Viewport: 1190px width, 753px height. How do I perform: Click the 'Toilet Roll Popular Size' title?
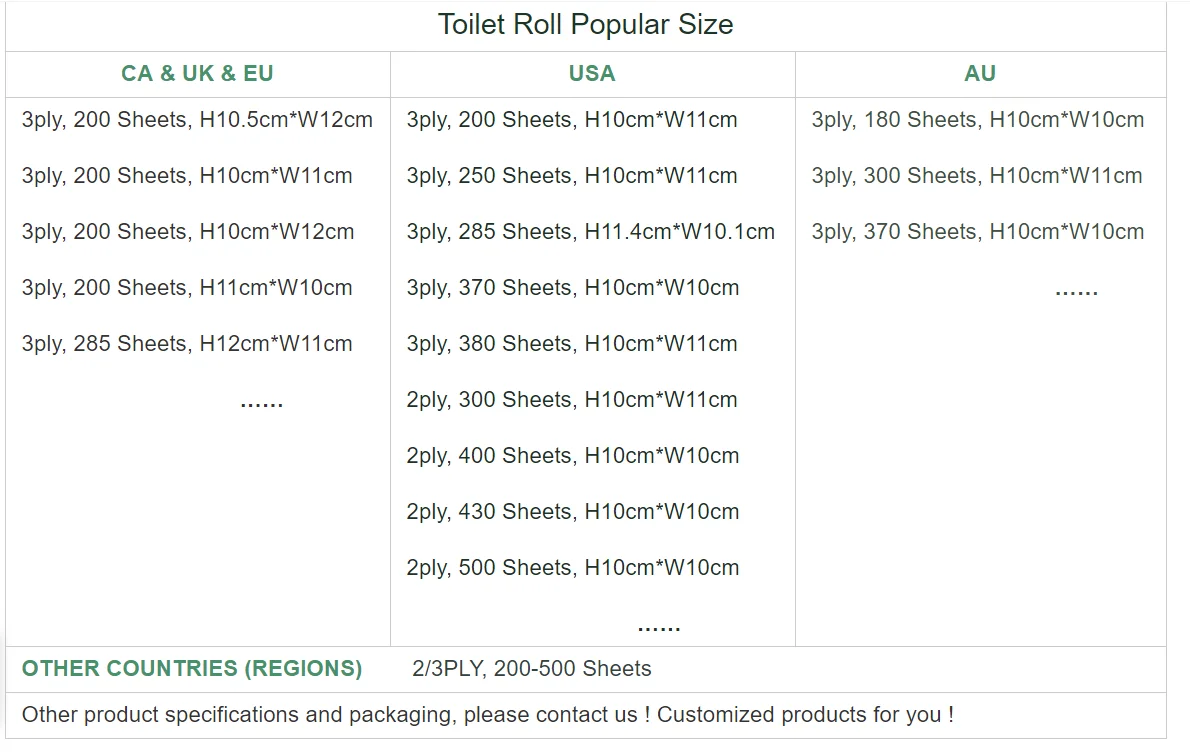point(585,25)
